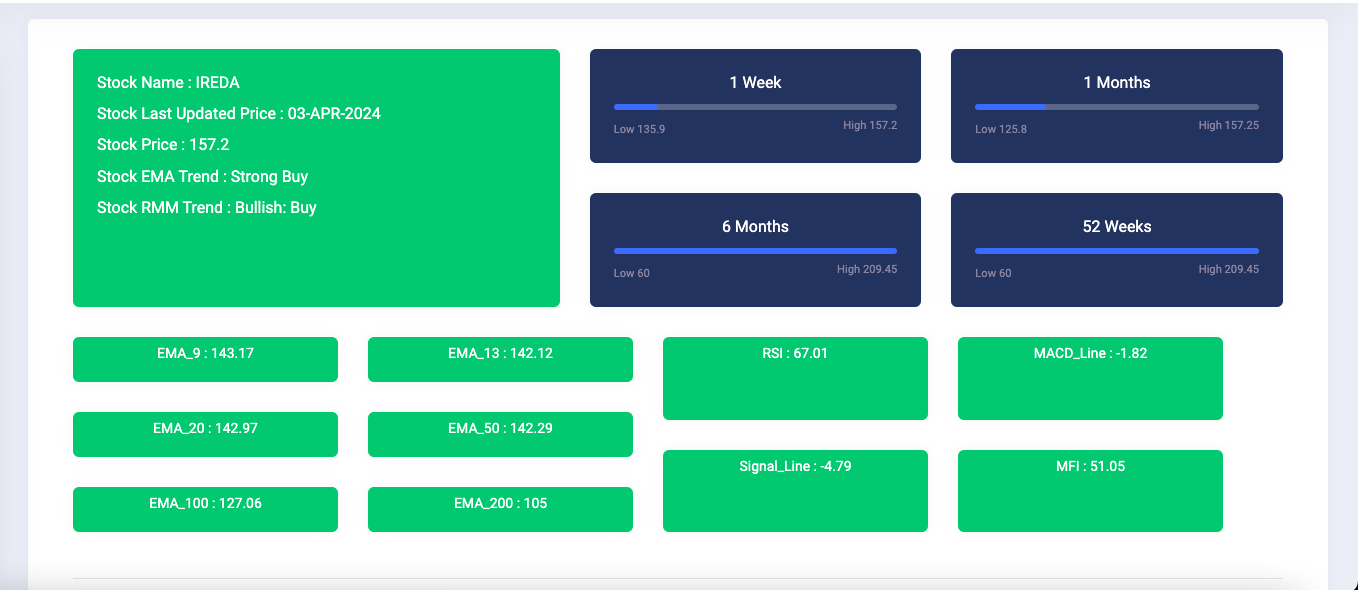The height and width of the screenshot is (590, 1358).
Task: Click the EMA_100 : 127.06 tile
Action: pos(205,509)
